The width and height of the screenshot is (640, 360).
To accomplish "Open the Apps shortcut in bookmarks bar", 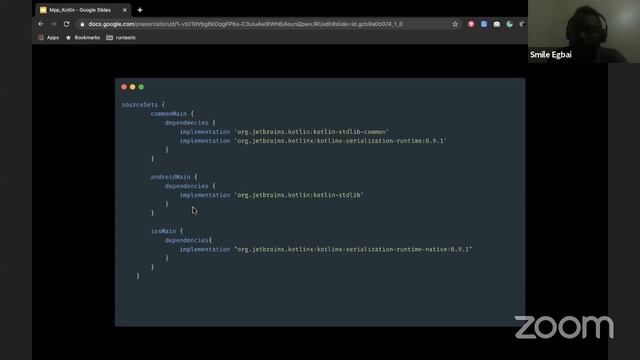I will click(49, 38).
